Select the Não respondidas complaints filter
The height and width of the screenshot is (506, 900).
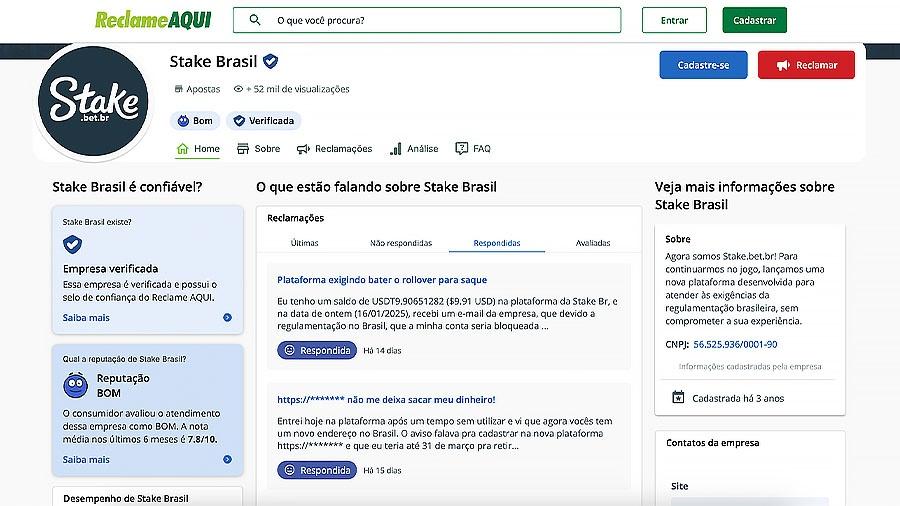(401, 243)
